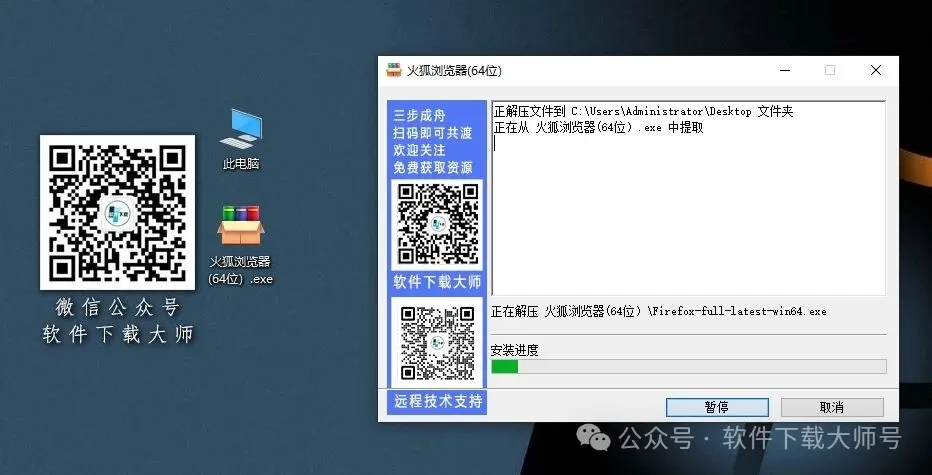Click the Firefox-full-latest-win64.exe status text
The width and height of the screenshot is (932, 475).
(x=659, y=311)
